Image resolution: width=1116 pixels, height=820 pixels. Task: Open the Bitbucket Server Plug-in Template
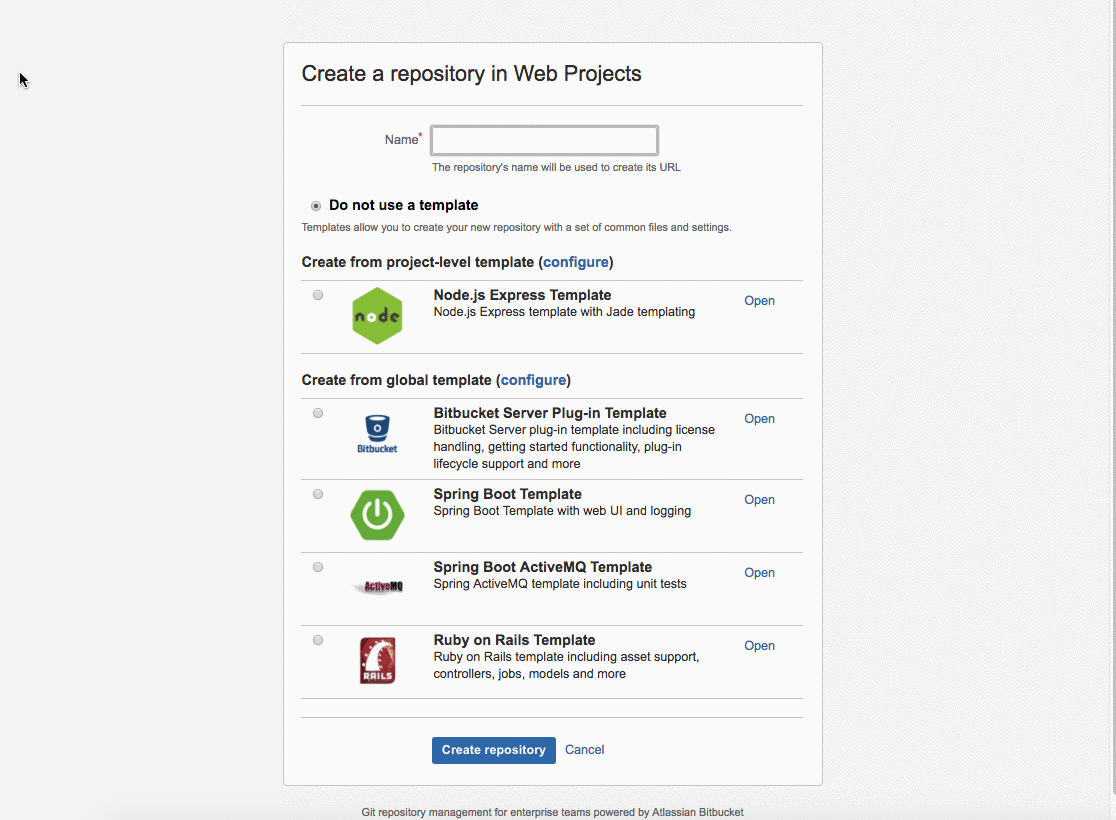pos(759,419)
